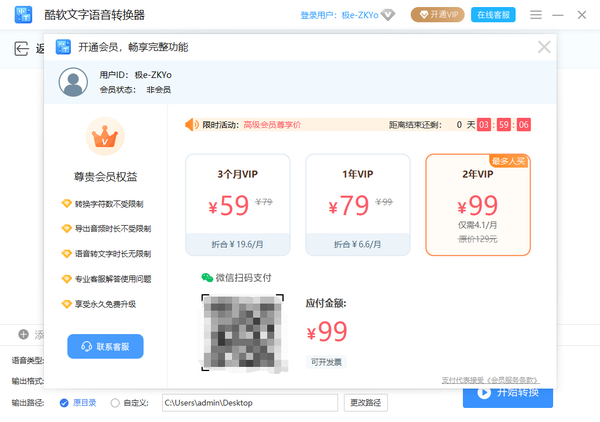Click the diamond icon beside 转换字符数不受限制

67,204
